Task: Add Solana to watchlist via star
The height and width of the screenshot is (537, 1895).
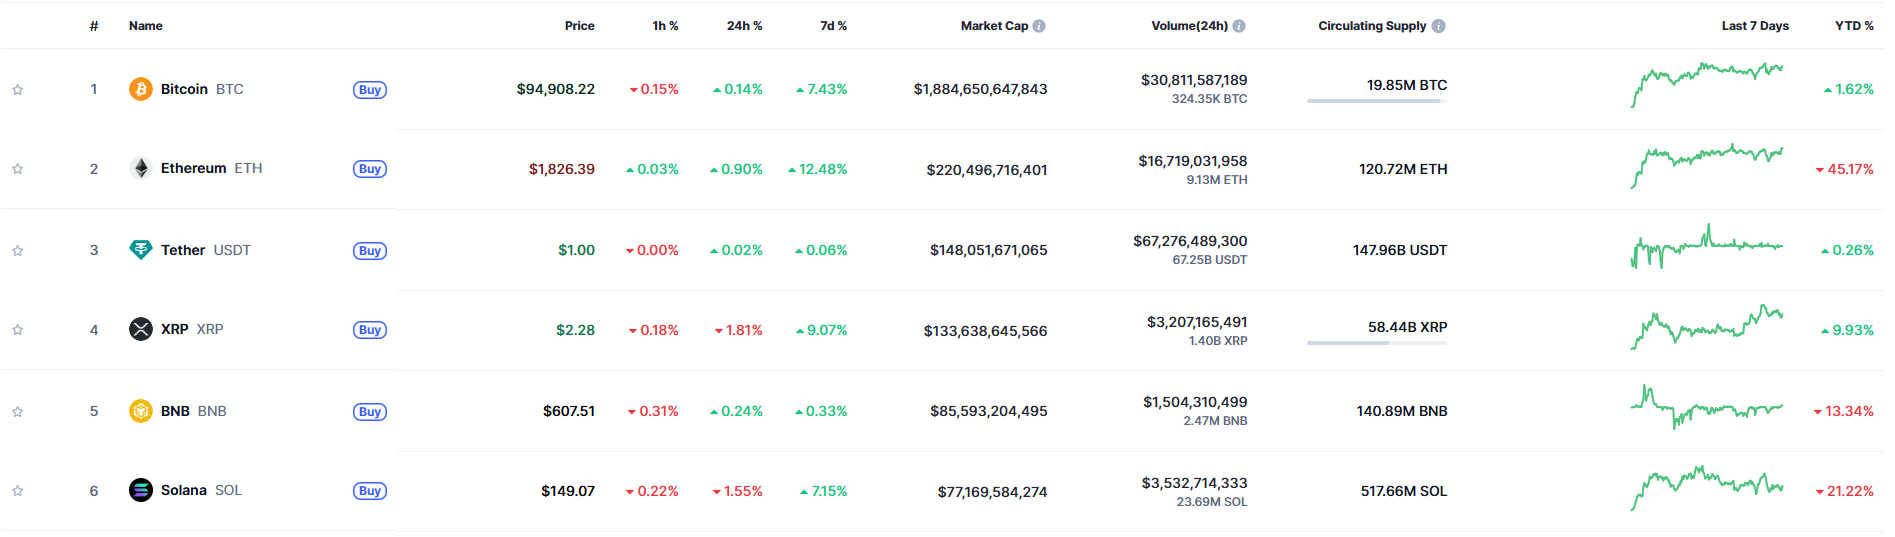Action: click(18, 491)
